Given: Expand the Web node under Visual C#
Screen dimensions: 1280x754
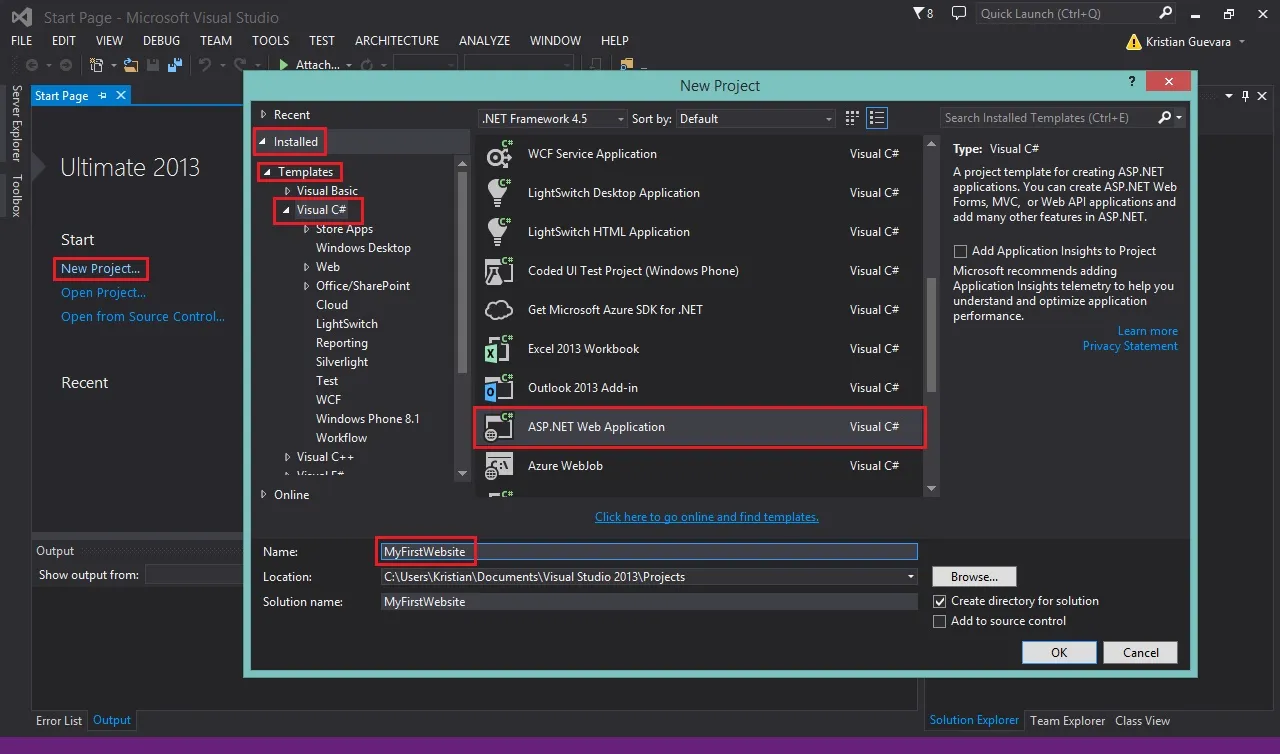Looking at the screenshot, I should [x=307, y=267].
